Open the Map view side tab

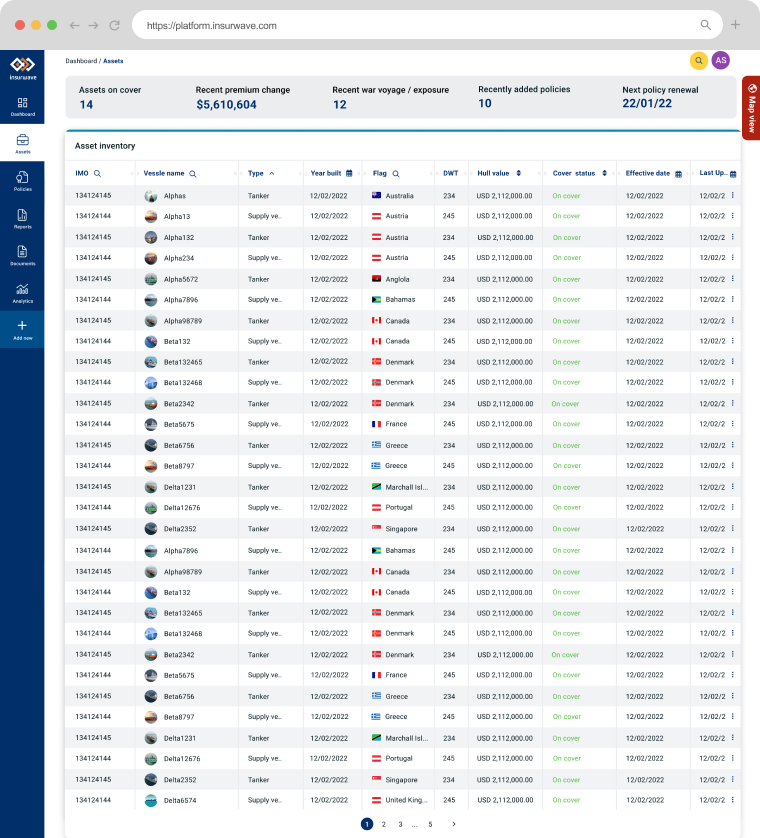pyautogui.click(x=750, y=108)
